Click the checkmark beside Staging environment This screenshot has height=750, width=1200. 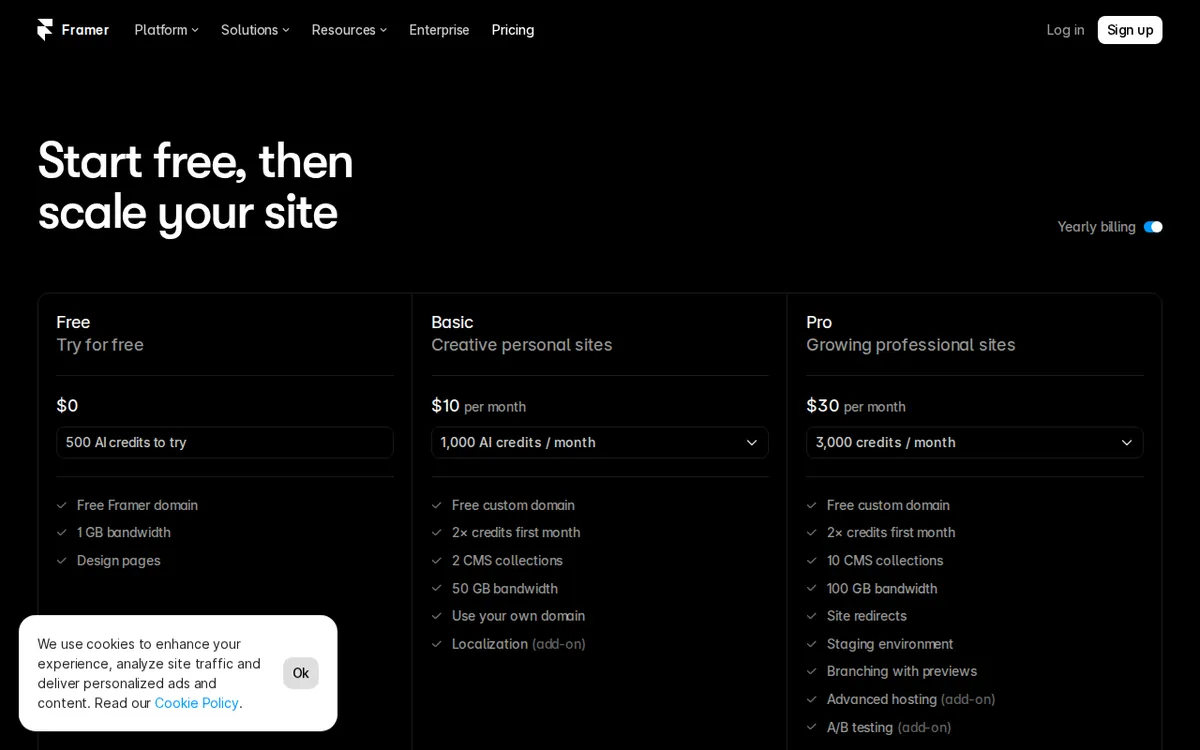click(812, 644)
